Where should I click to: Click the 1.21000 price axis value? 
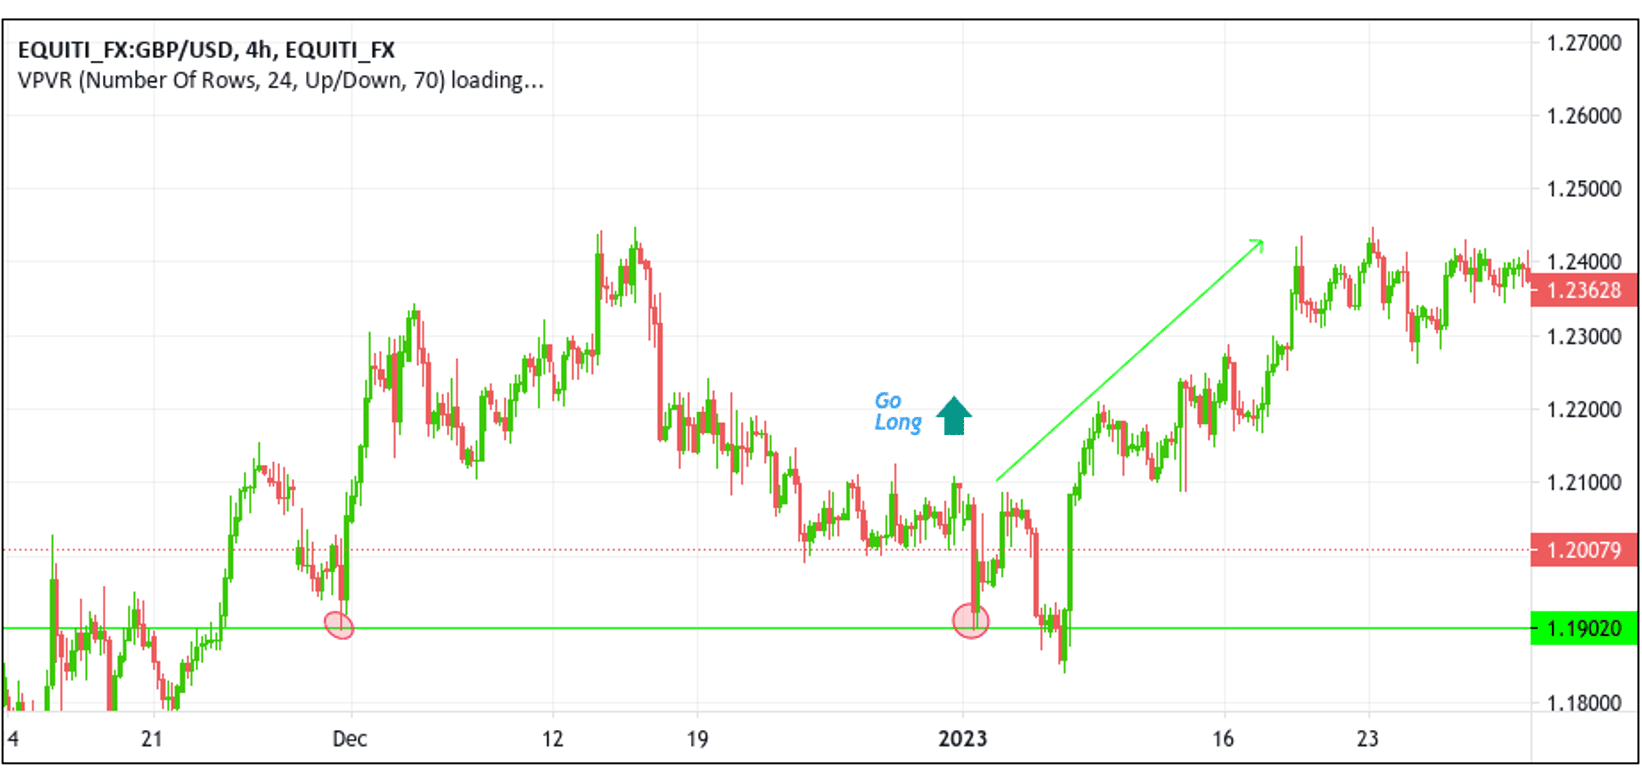click(1584, 483)
